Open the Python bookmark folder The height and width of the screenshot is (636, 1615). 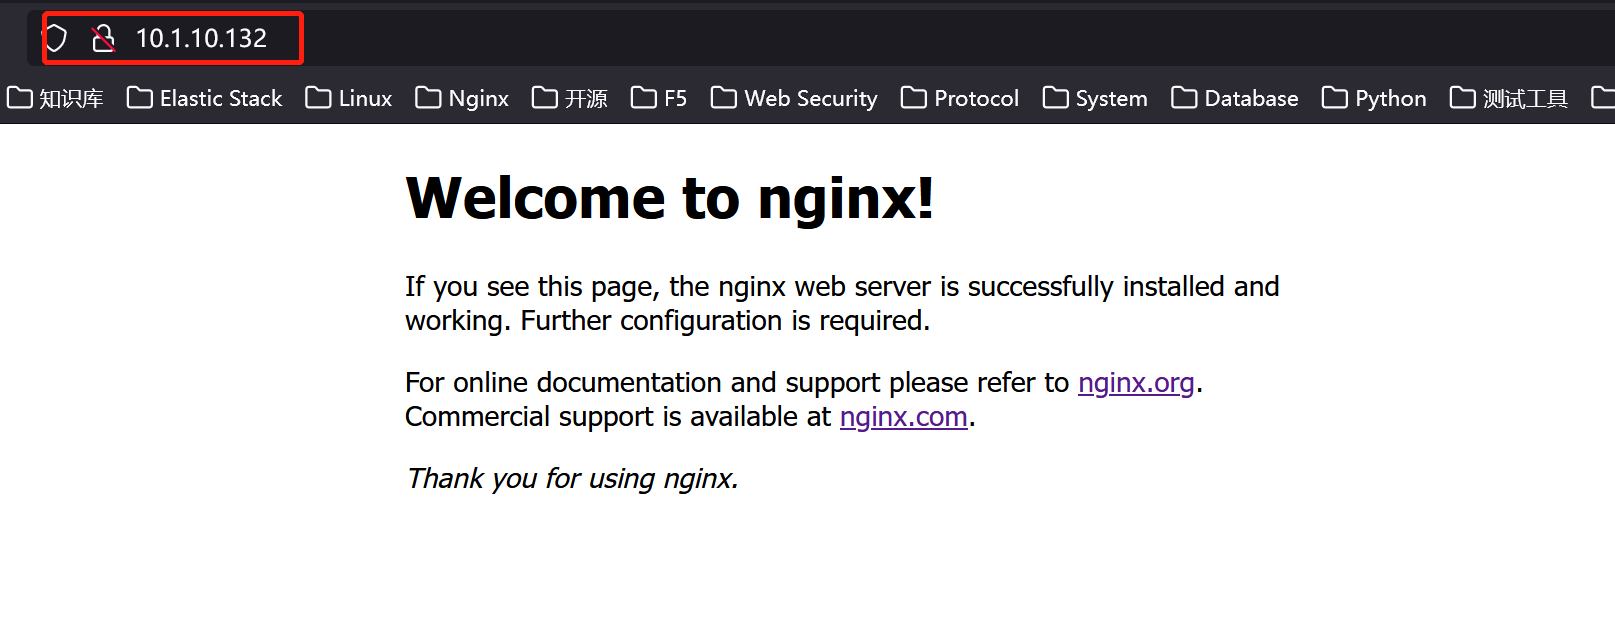[x=1374, y=98]
